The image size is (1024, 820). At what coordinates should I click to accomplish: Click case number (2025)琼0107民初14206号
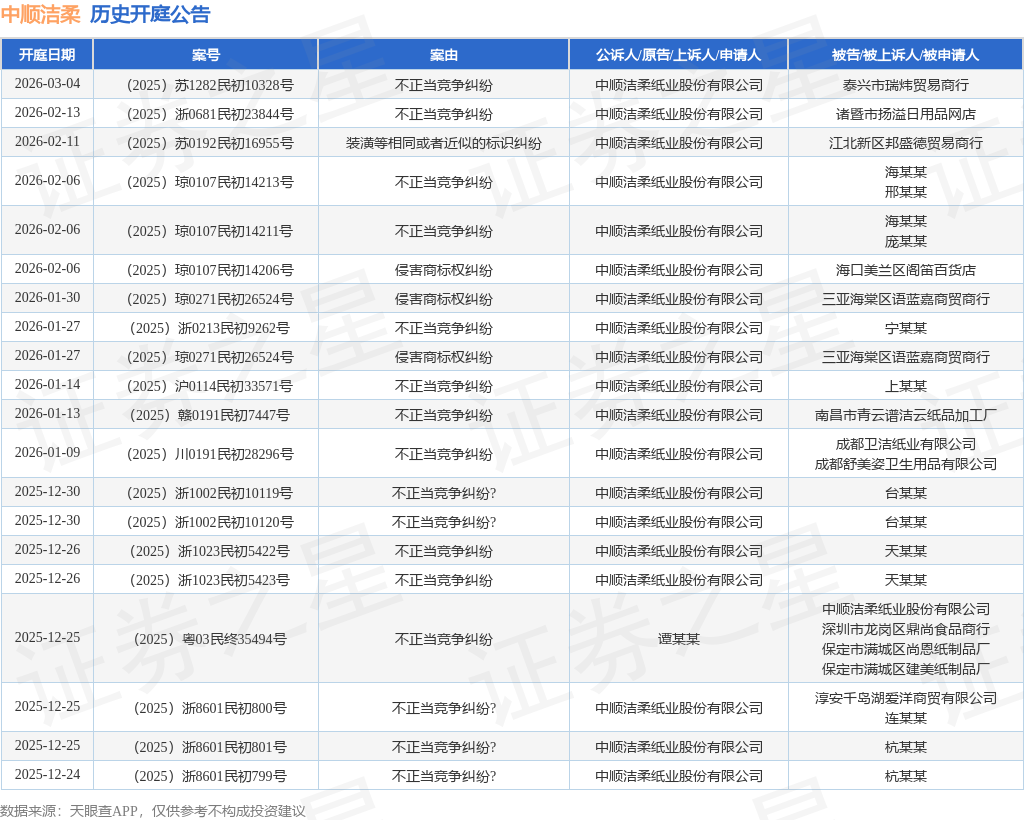click(210, 270)
